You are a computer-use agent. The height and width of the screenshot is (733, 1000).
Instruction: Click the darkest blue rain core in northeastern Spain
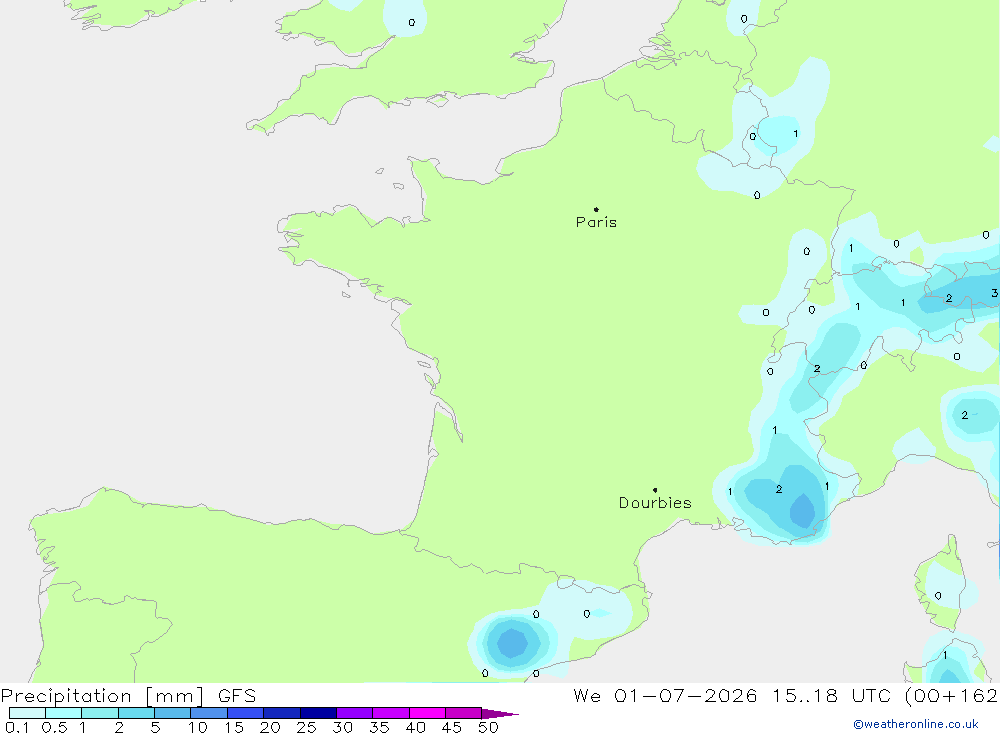pos(512,643)
